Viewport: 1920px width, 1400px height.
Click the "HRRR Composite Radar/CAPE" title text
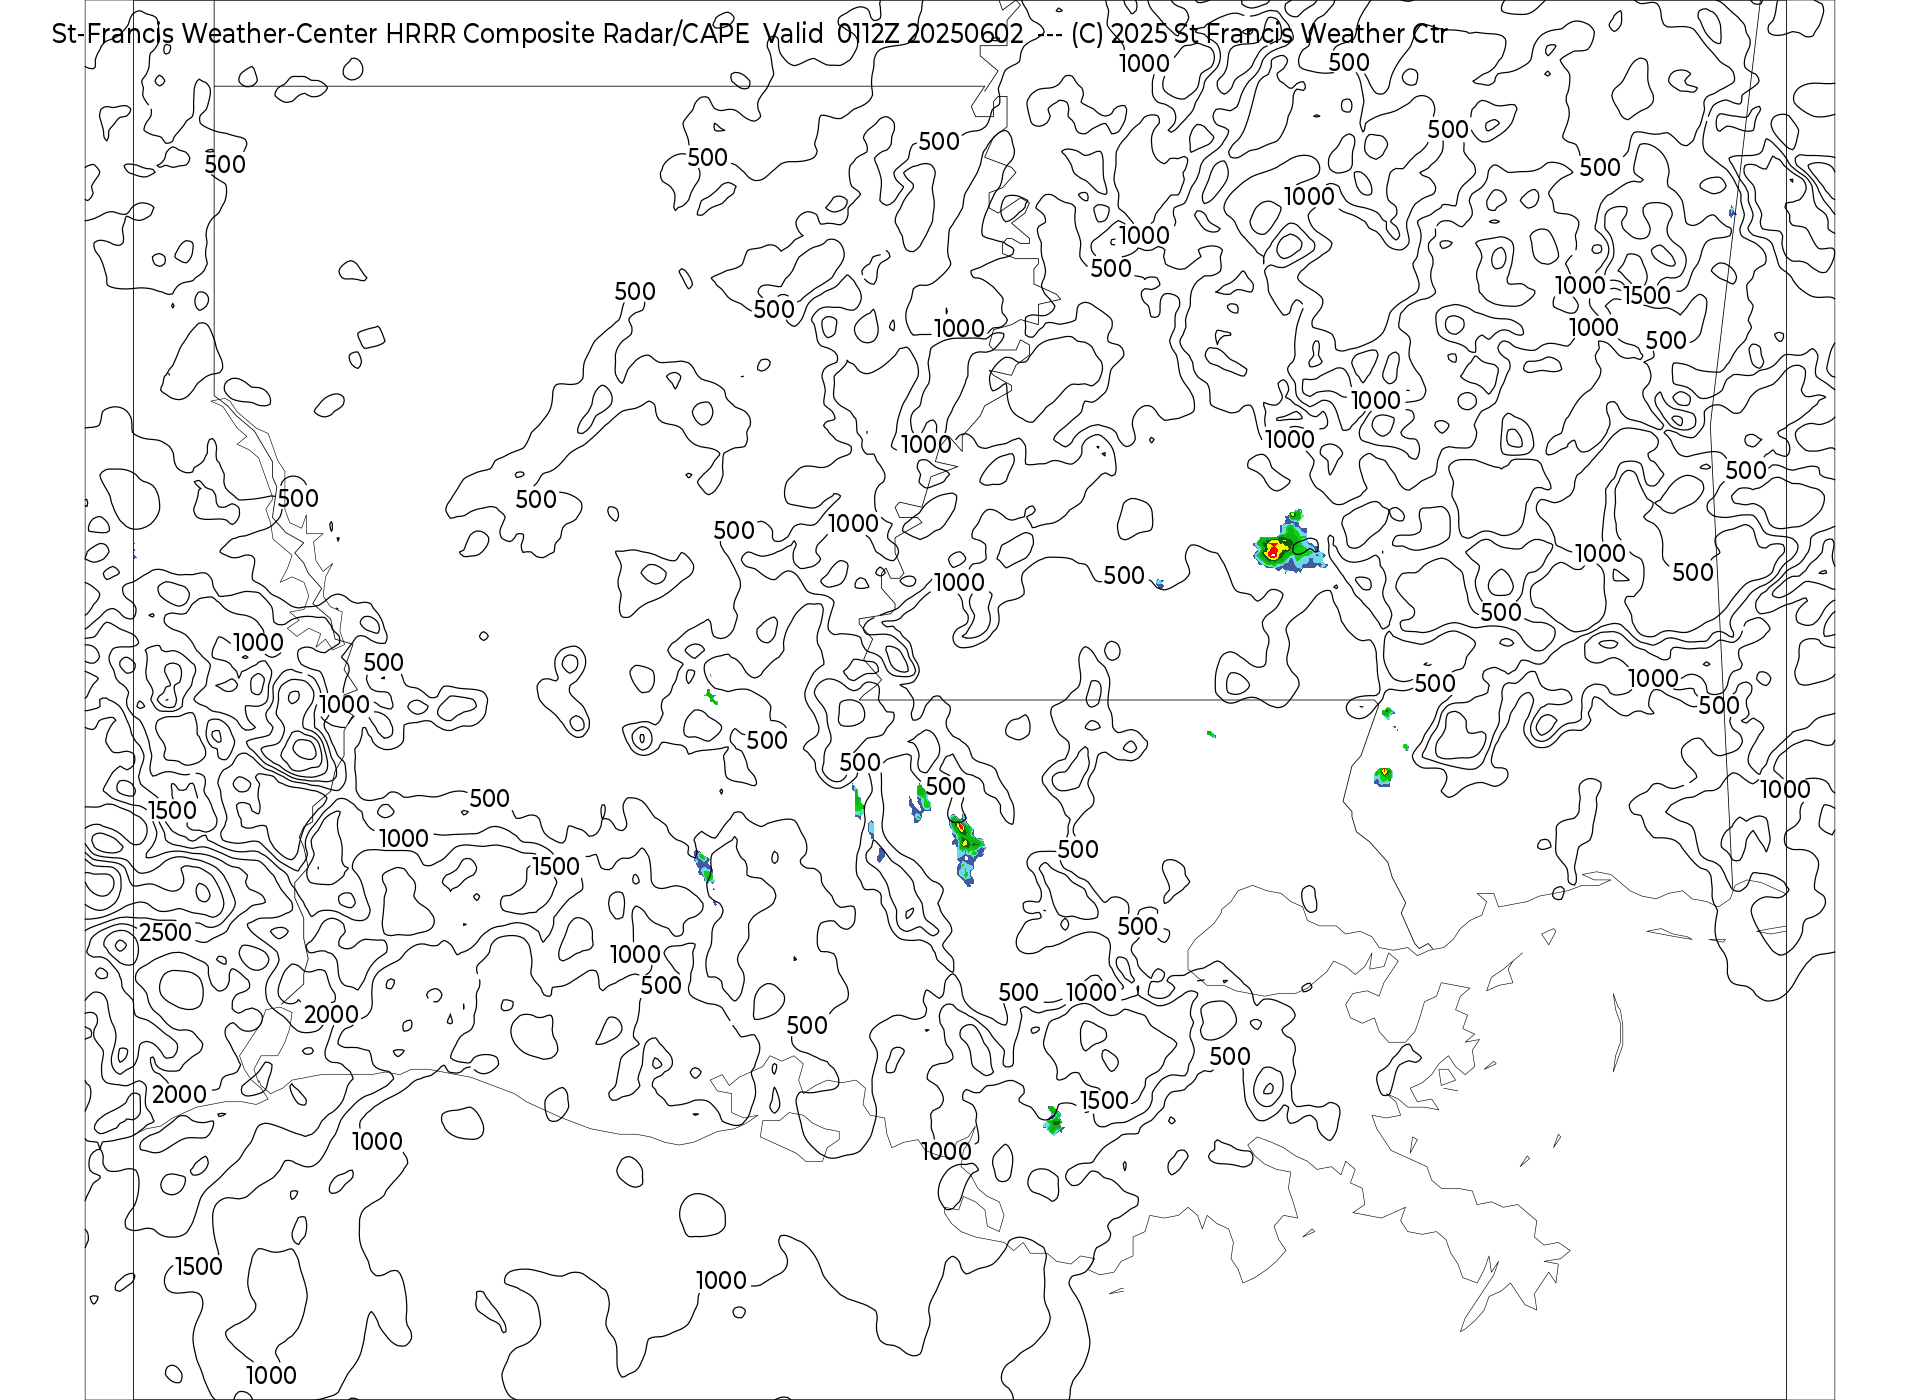[x=567, y=34]
